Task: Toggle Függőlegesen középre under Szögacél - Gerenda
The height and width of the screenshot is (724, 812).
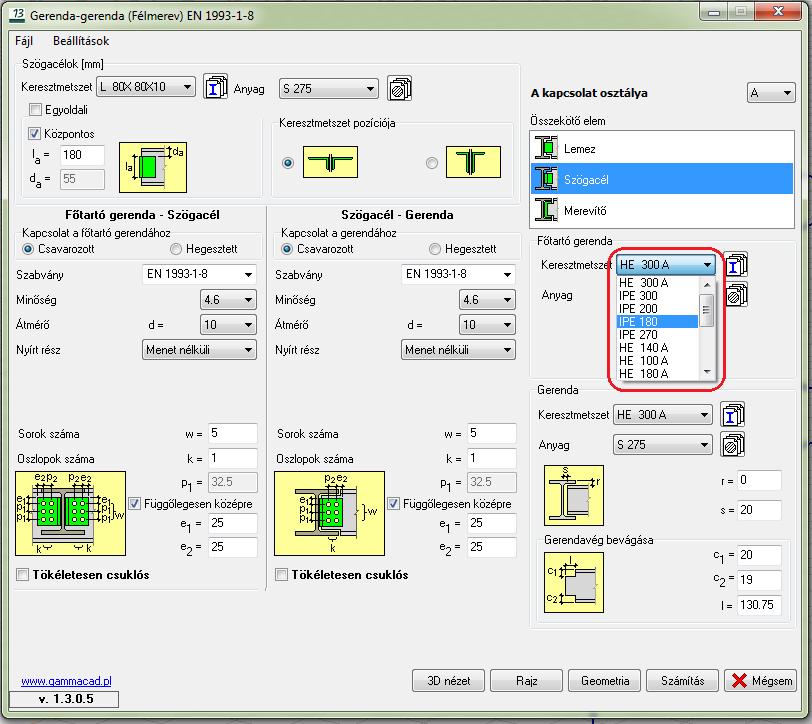Action: coord(394,503)
